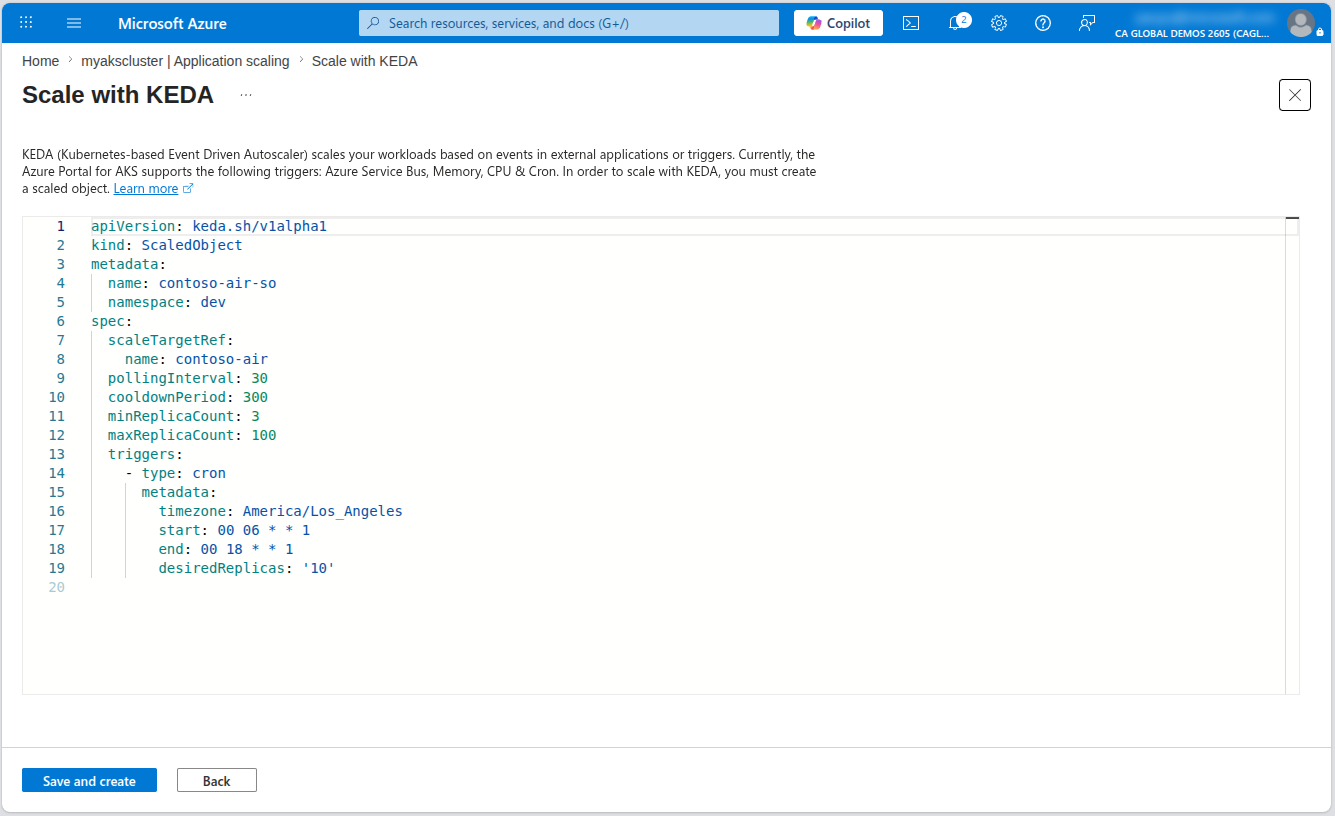The image size is (1335, 816).
Task: Go to Home breadcrumb
Action: [40, 61]
